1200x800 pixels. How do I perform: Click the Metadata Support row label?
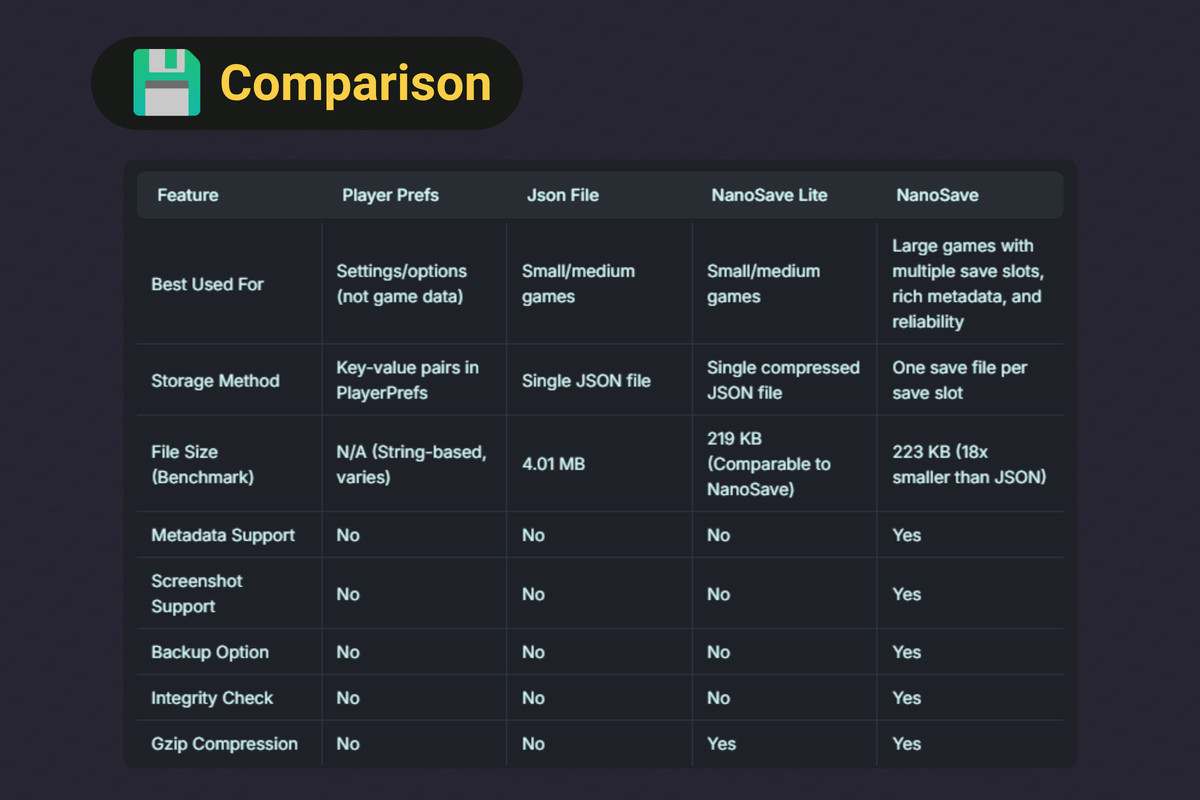(222, 535)
